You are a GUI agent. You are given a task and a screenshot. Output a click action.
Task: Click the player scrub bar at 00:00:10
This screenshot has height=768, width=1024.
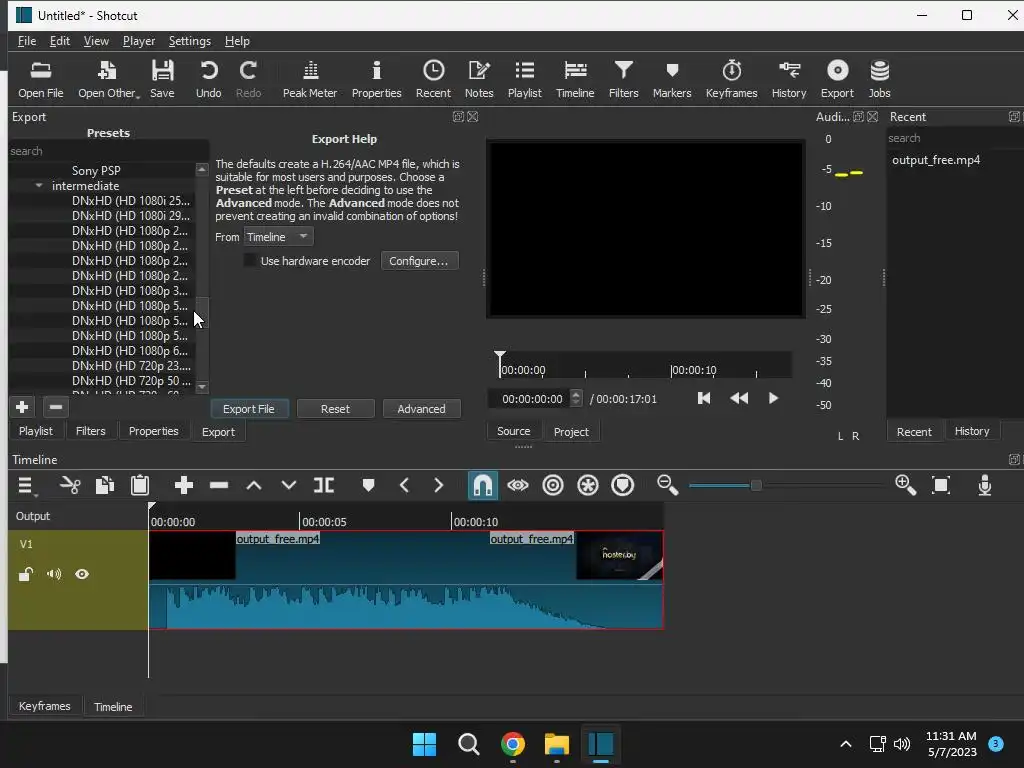pyautogui.click(x=671, y=370)
